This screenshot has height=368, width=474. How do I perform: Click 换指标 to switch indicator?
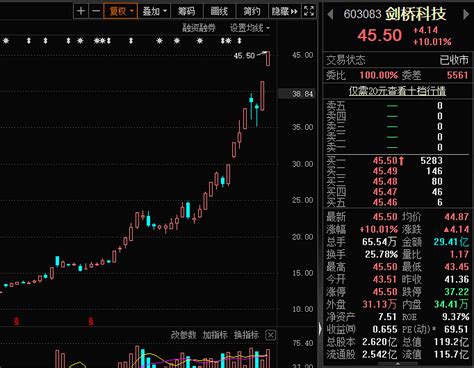[x=246, y=335]
